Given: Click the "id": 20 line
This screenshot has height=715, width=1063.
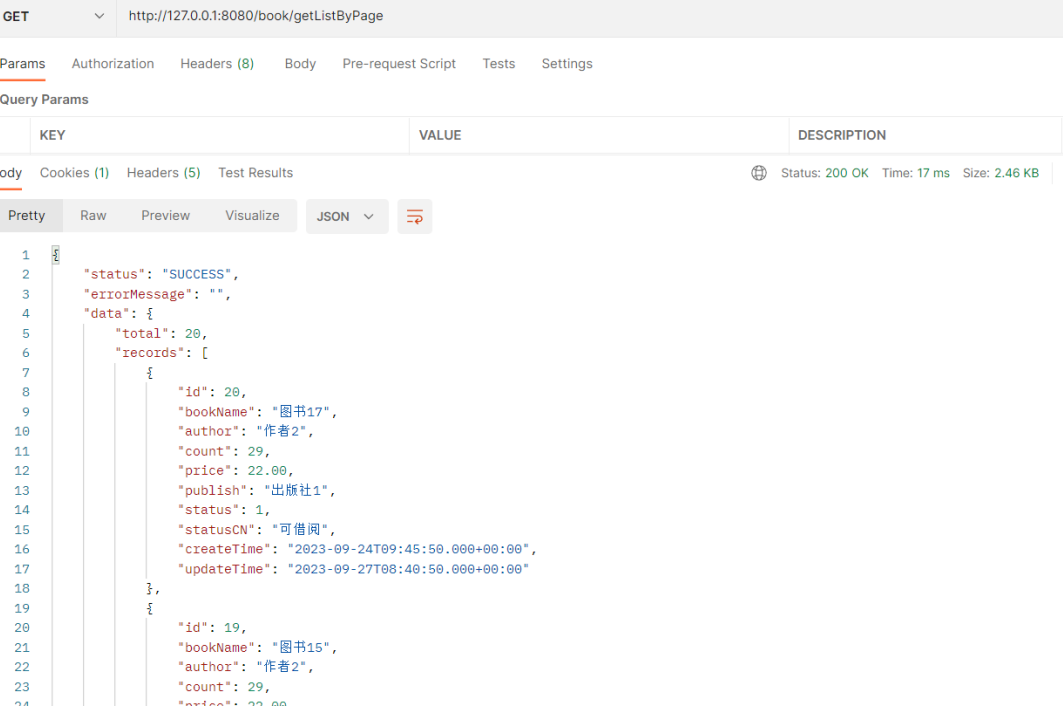Looking at the screenshot, I should [212, 392].
